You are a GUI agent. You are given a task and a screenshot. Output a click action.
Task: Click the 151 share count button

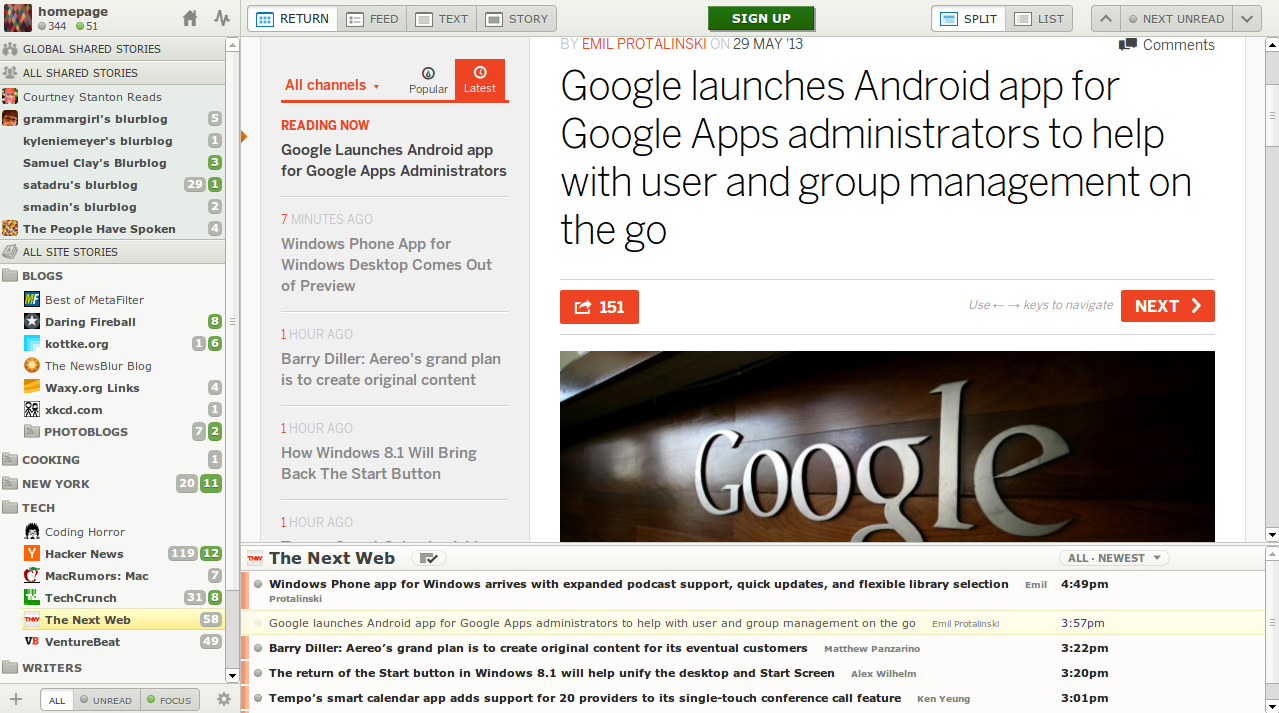(x=599, y=307)
